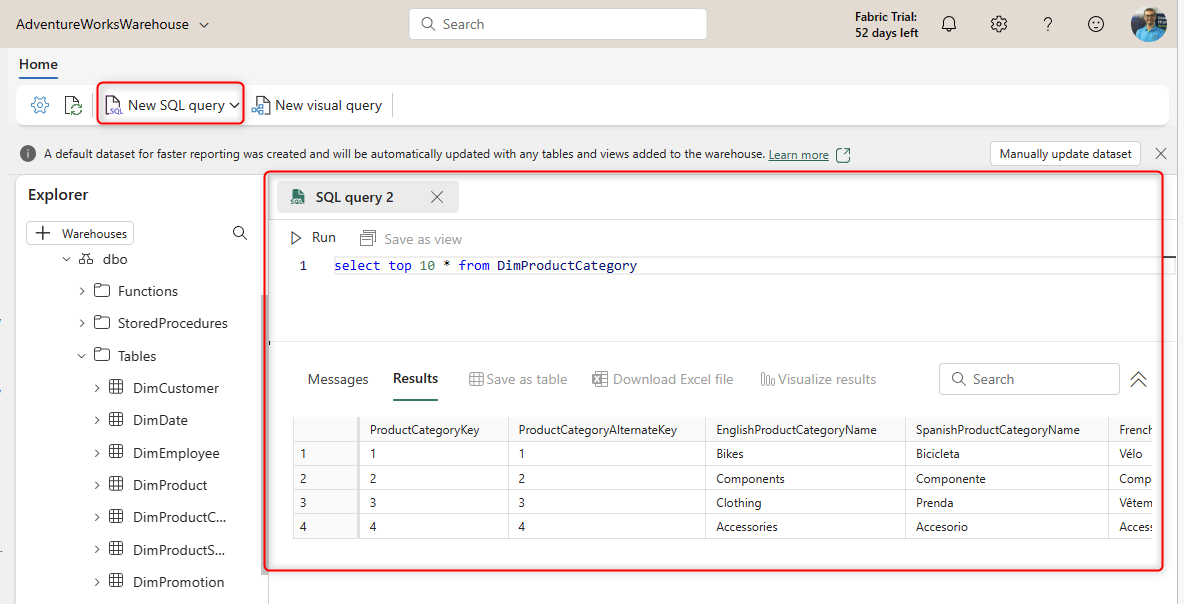Click the user profile avatar

pyautogui.click(x=1148, y=24)
